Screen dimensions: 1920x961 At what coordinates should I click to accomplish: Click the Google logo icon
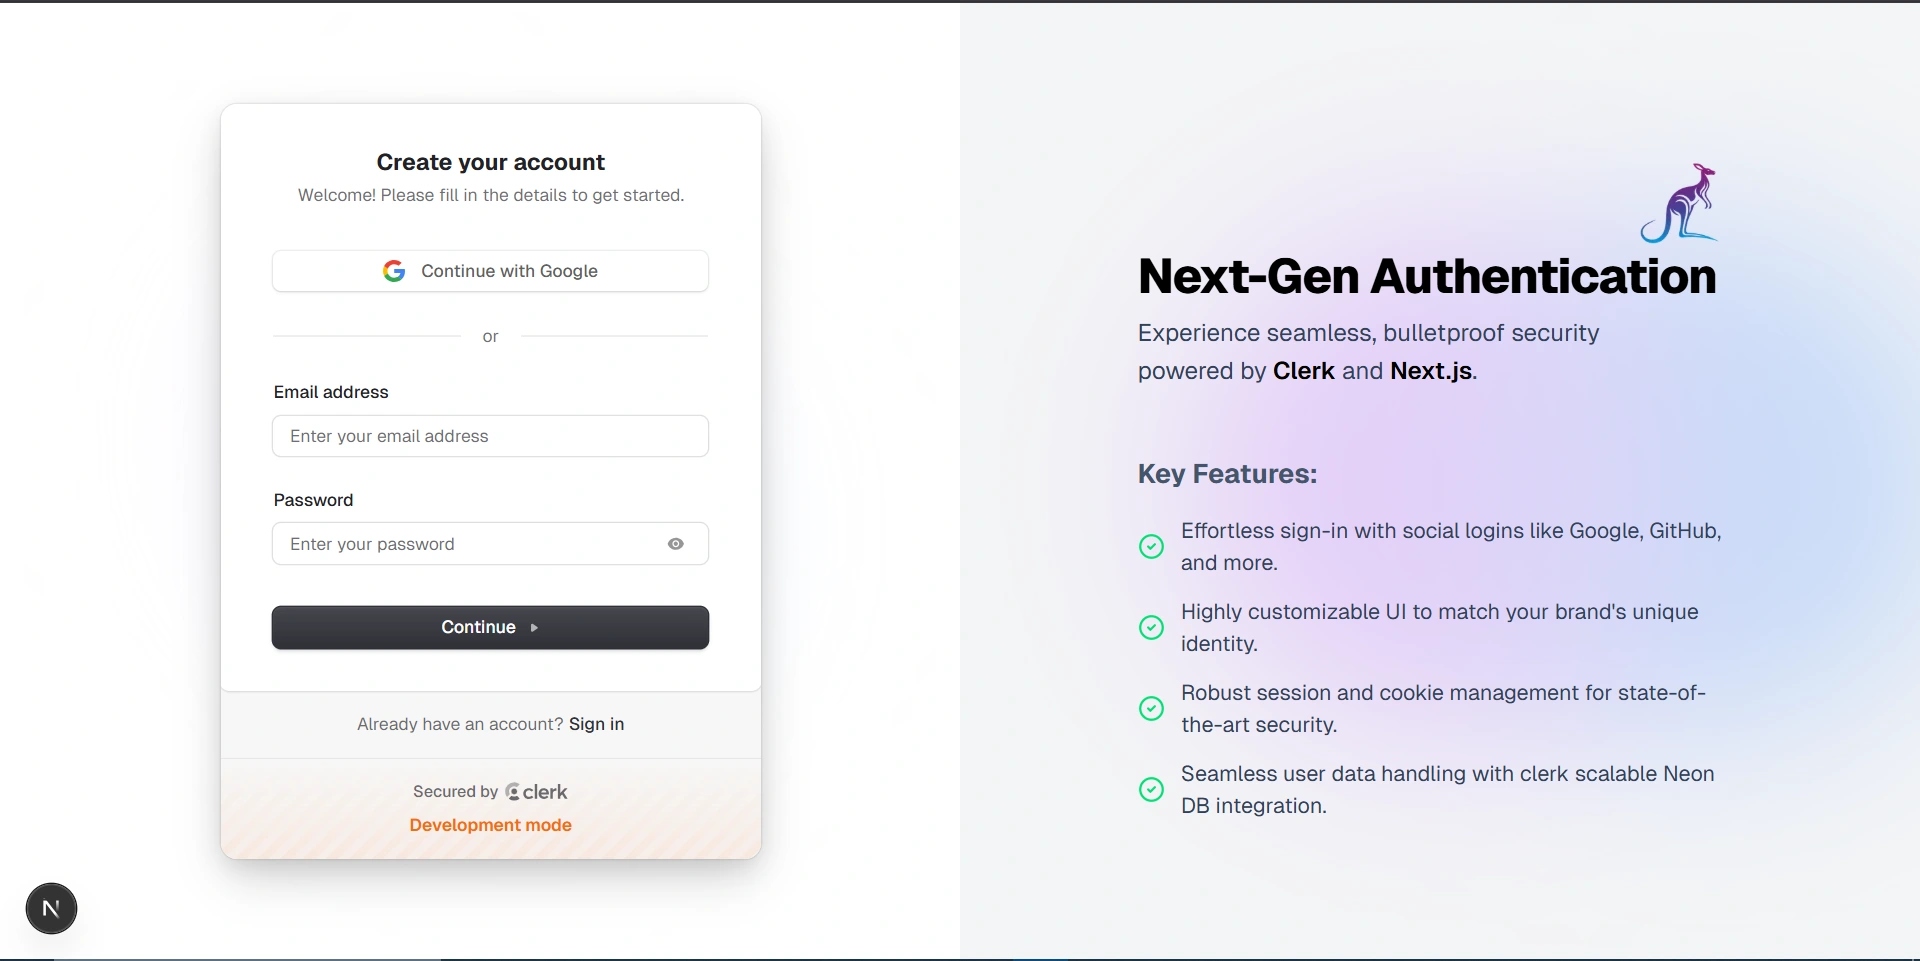pos(394,271)
